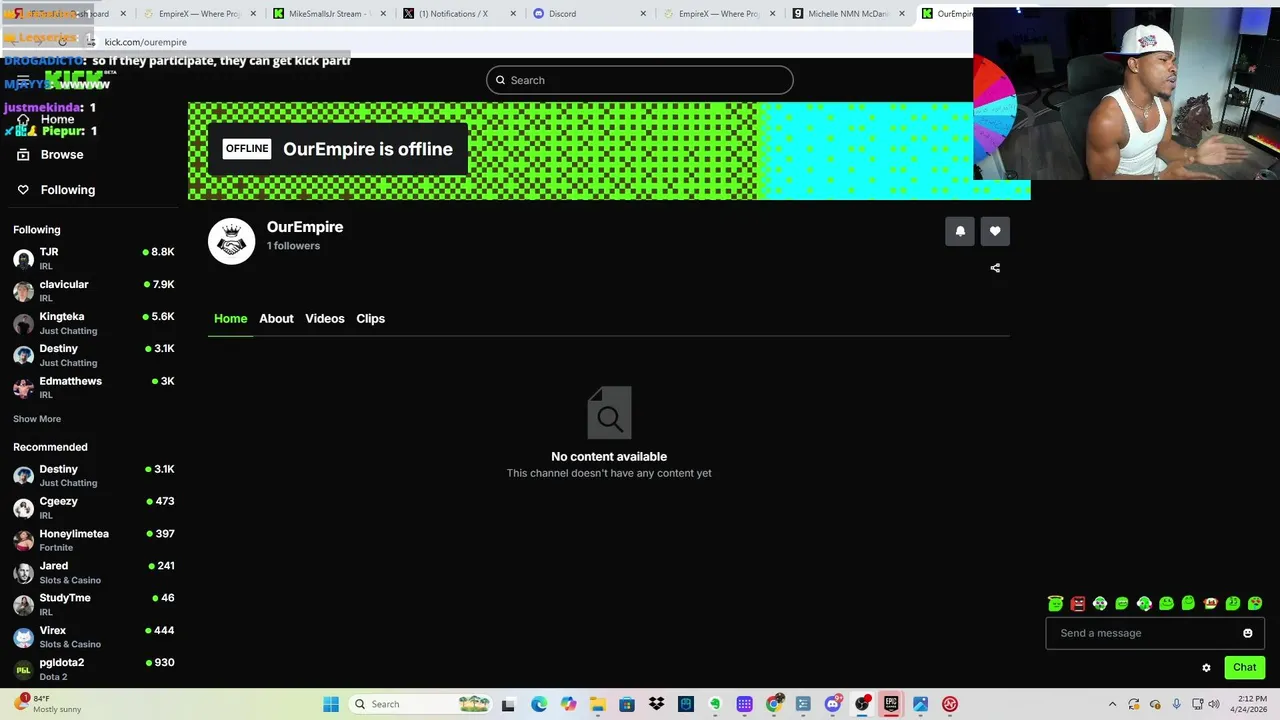Close the Discord browser tab
Screen dimensions: 1280x720
click(643, 14)
